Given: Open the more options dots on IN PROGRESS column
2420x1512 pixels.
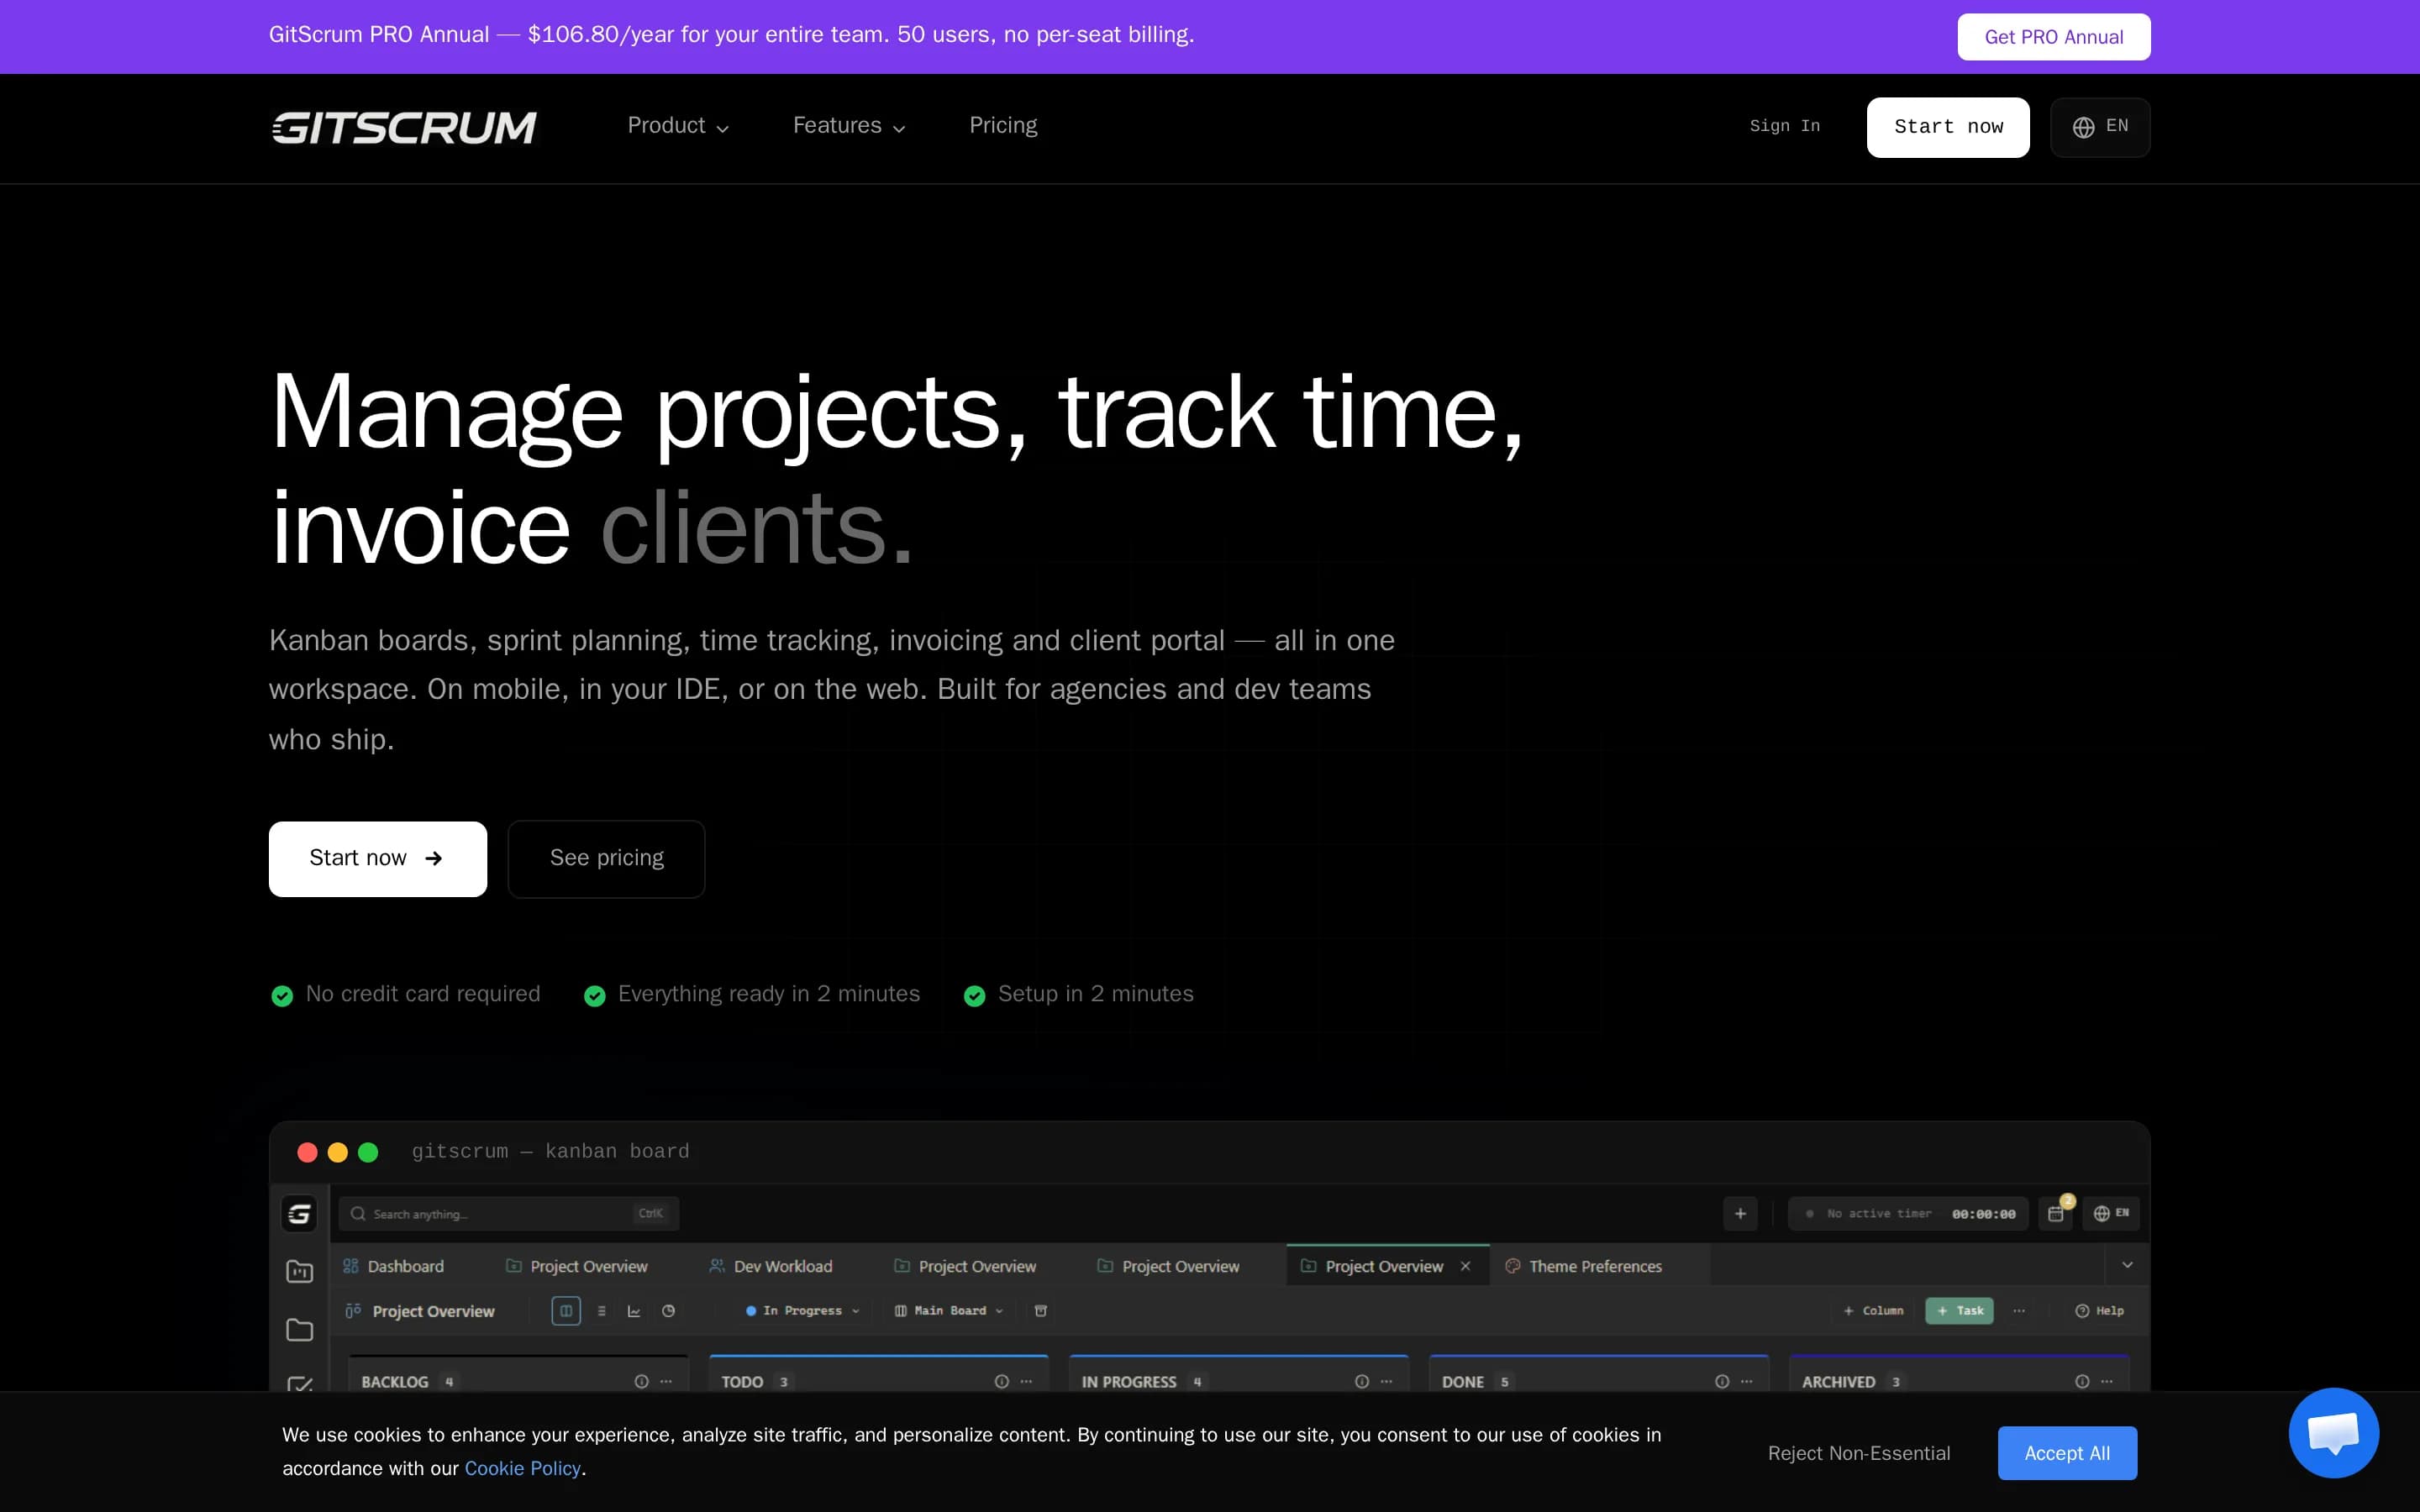Looking at the screenshot, I should [1387, 1381].
